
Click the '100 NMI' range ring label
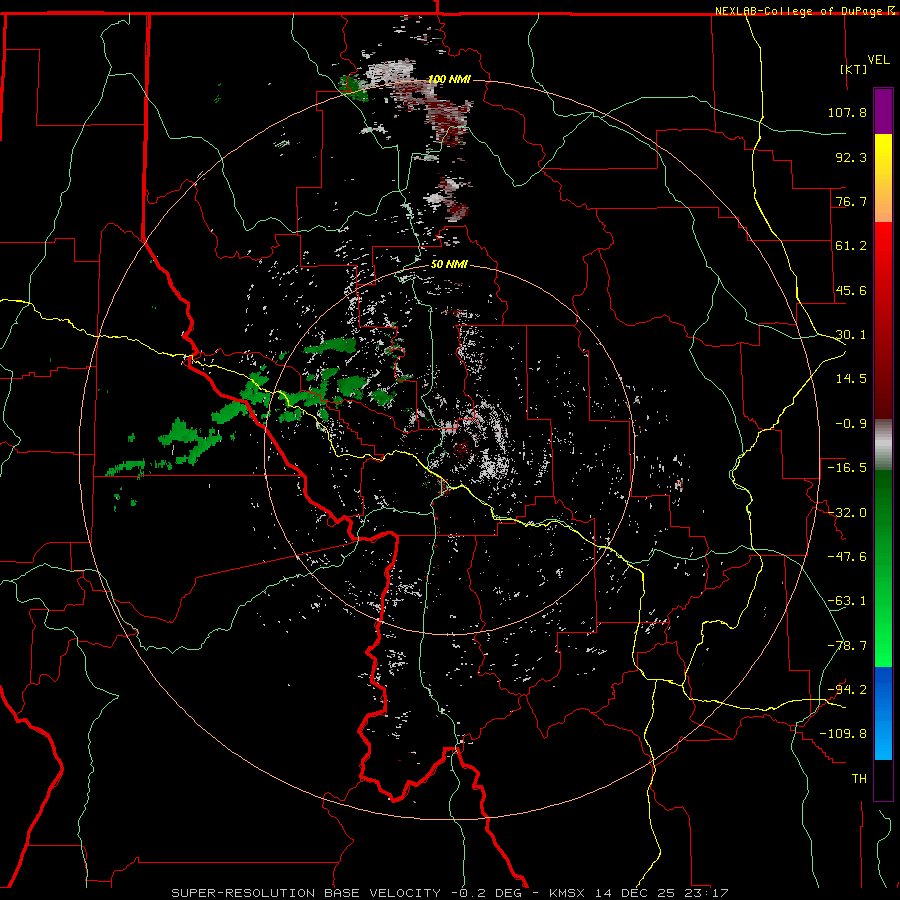tap(449, 79)
